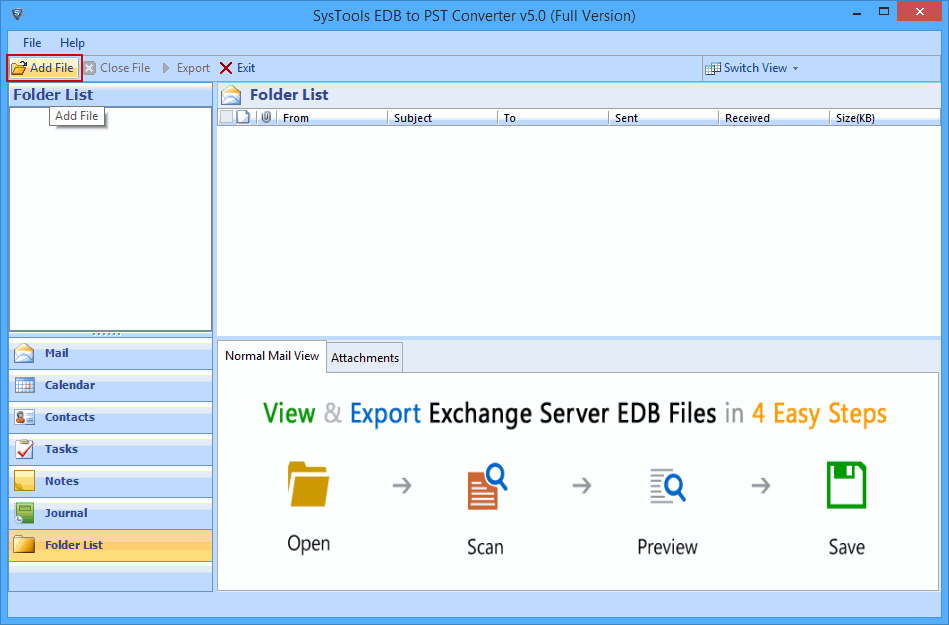Screen dimensions: 949x625
Task: Click the Exit toolbar button
Action: 237,68
